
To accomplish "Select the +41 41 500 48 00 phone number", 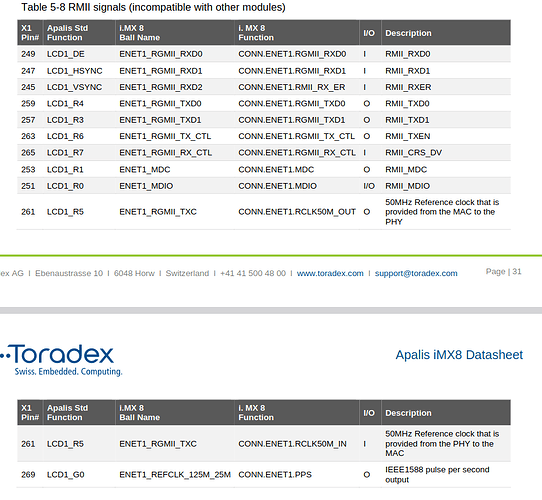I will [x=253, y=273].
